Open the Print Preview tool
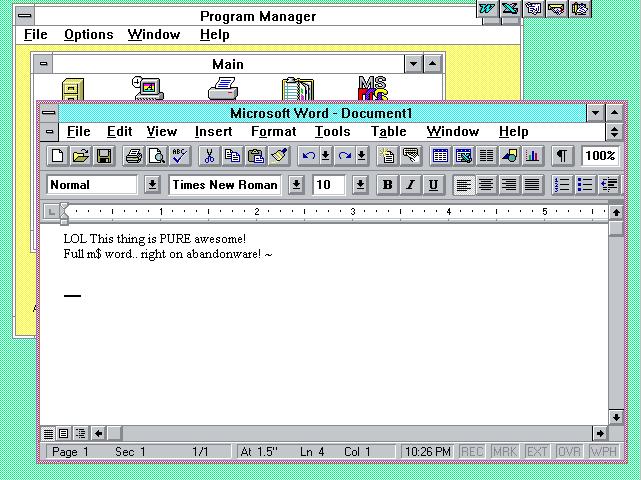Screen dimensions: 641x480 coord(156,156)
